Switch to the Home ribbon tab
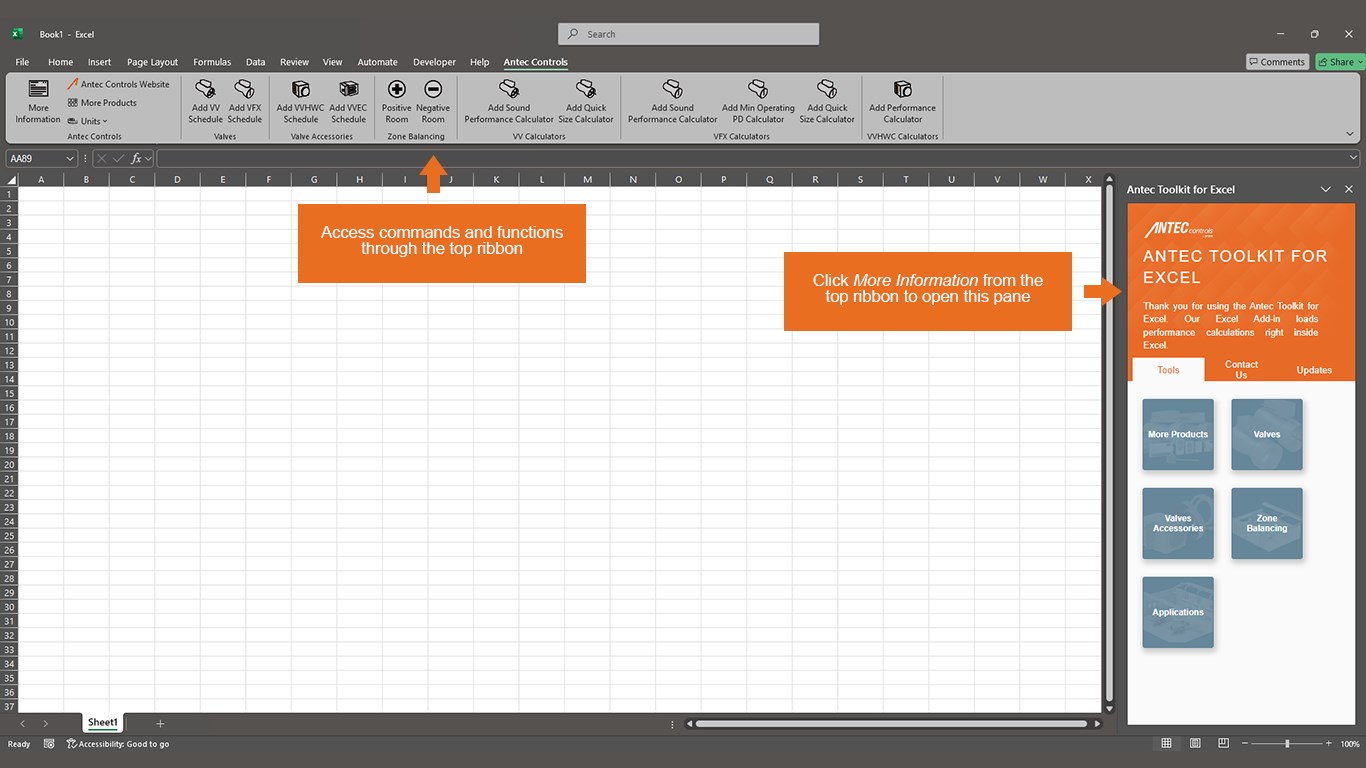This screenshot has height=768, width=1366. (60, 62)
